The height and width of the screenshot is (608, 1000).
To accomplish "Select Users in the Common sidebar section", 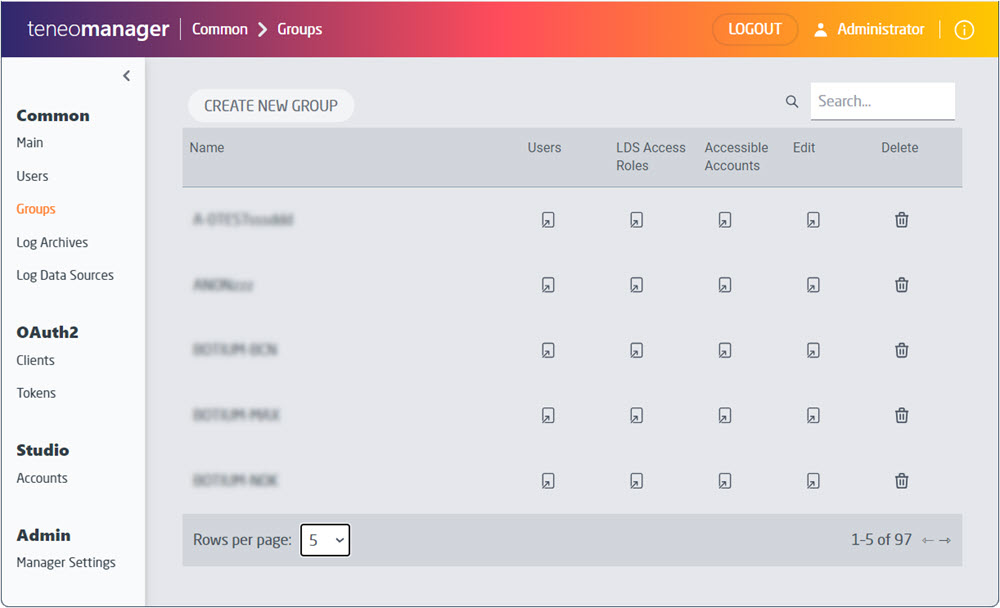I will click(31, 176).
